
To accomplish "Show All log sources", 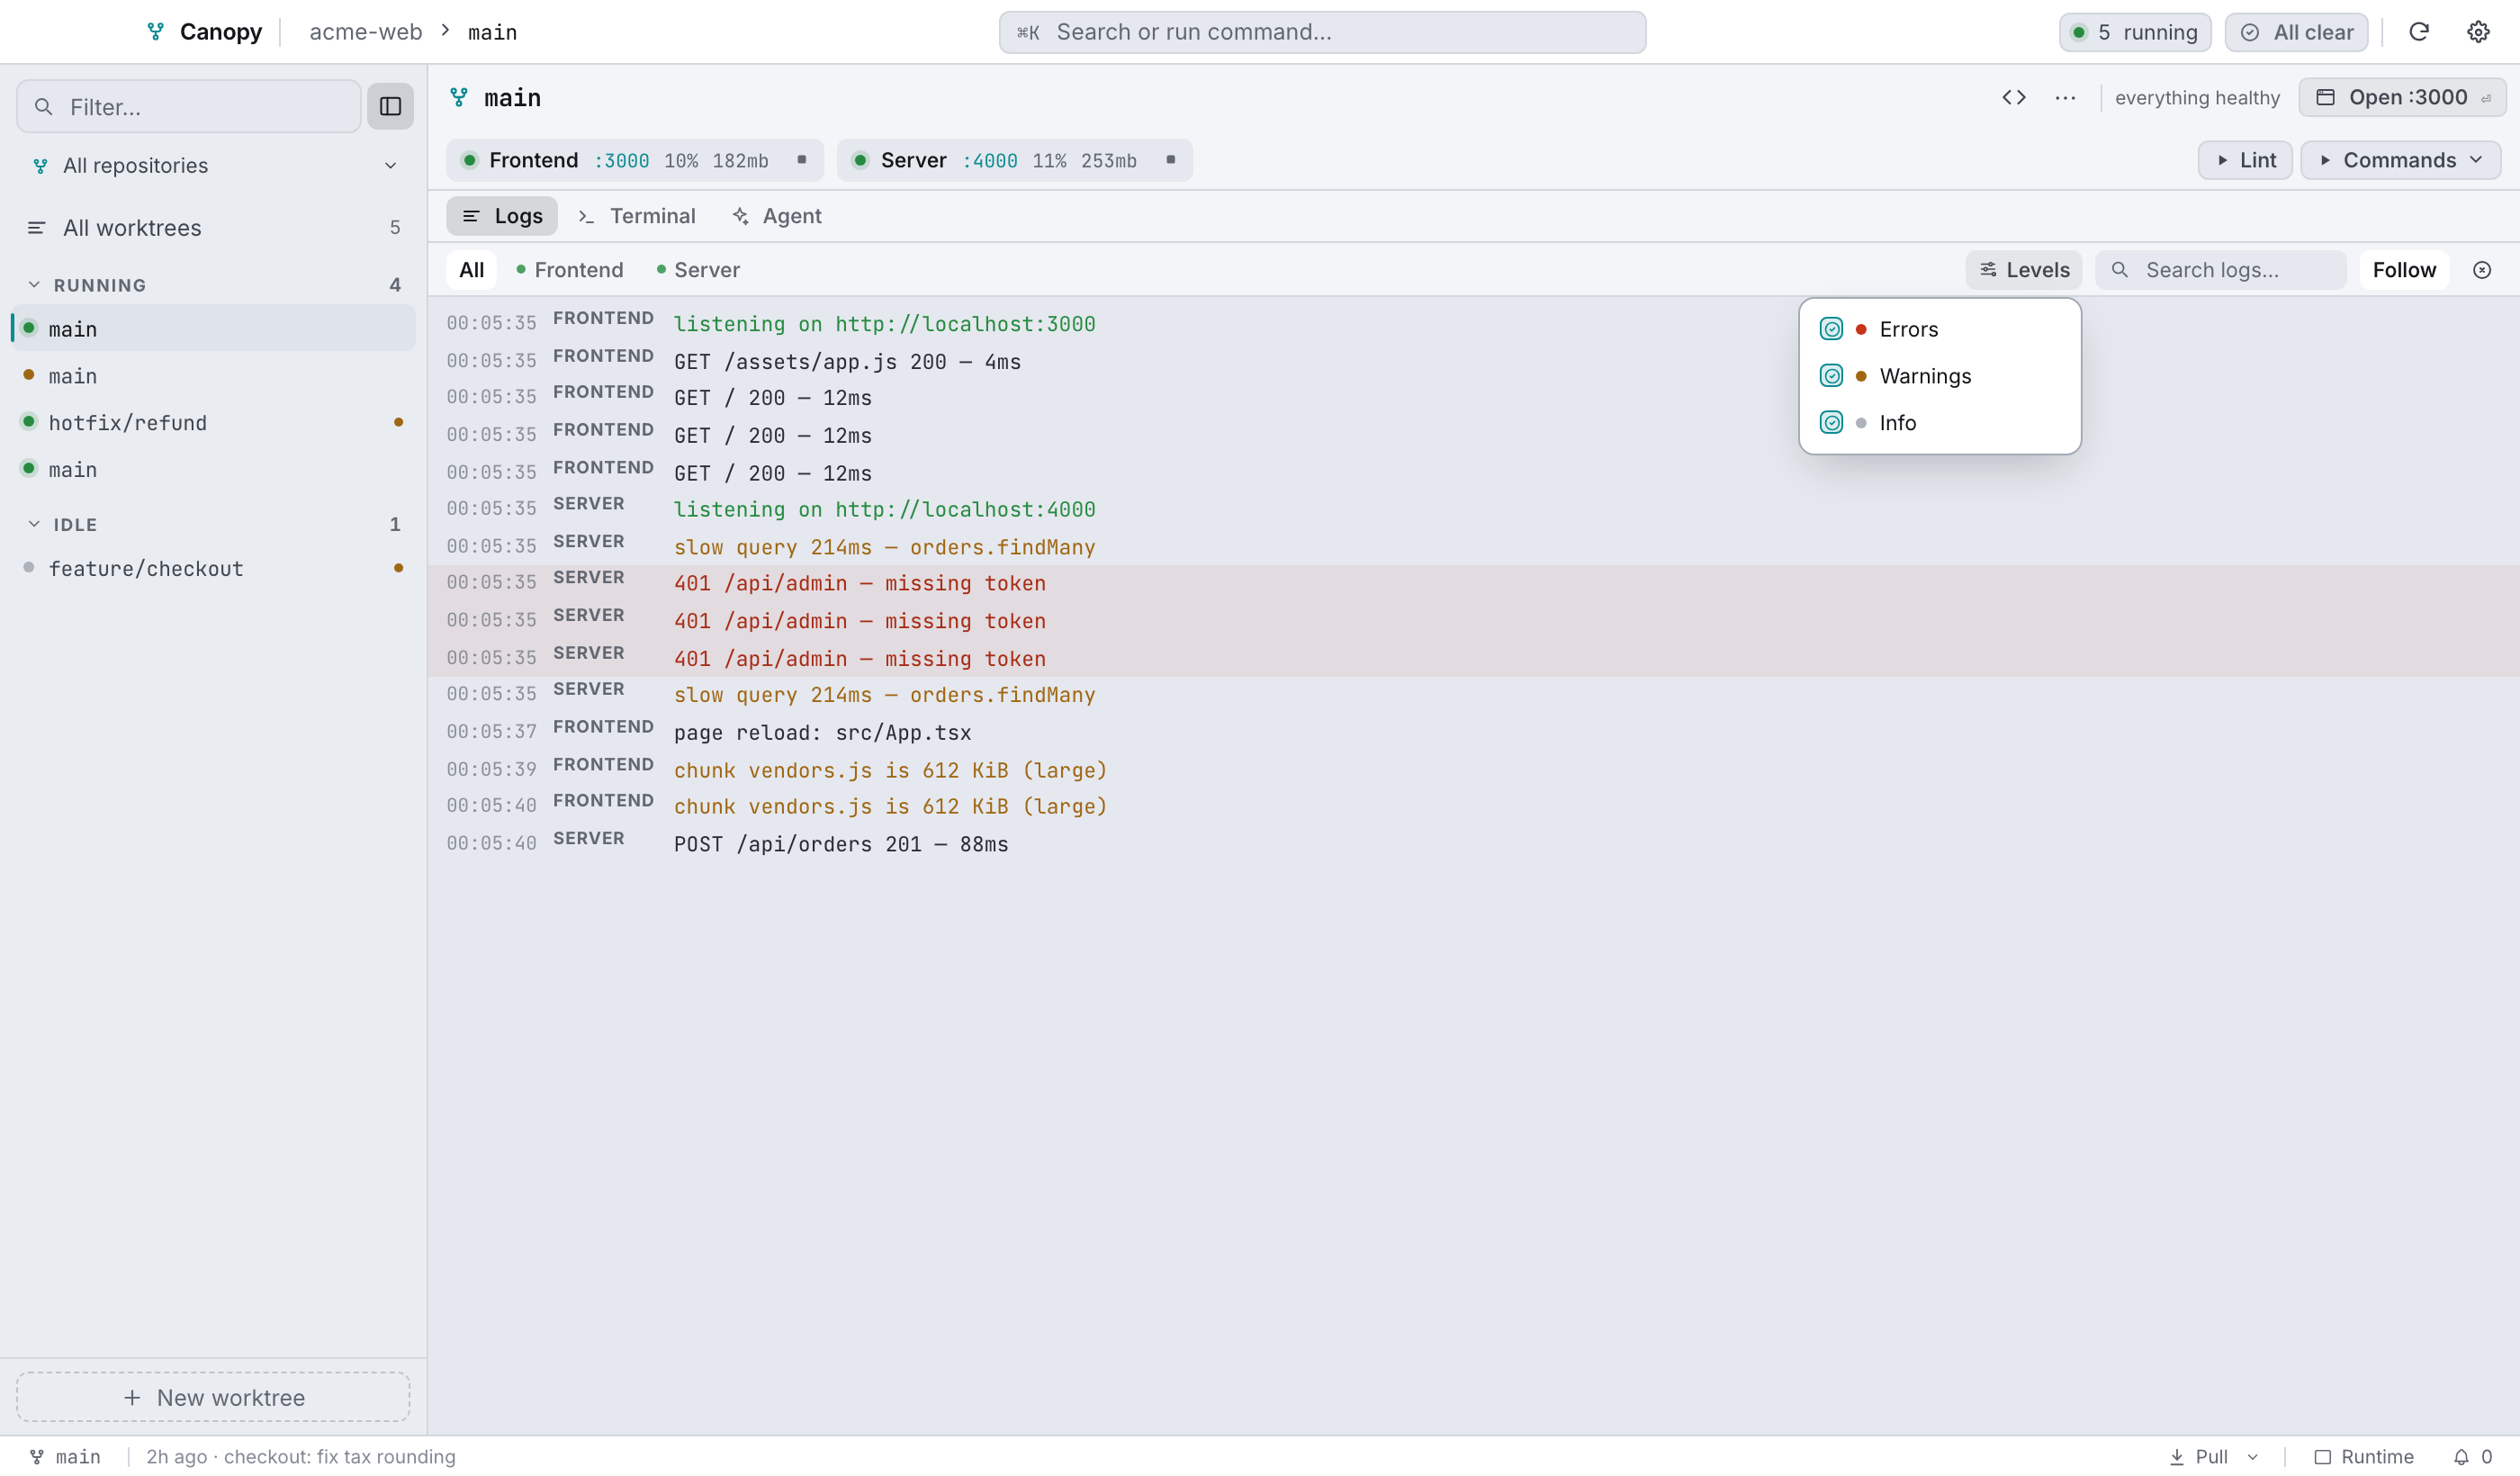I will coord(471,270).
